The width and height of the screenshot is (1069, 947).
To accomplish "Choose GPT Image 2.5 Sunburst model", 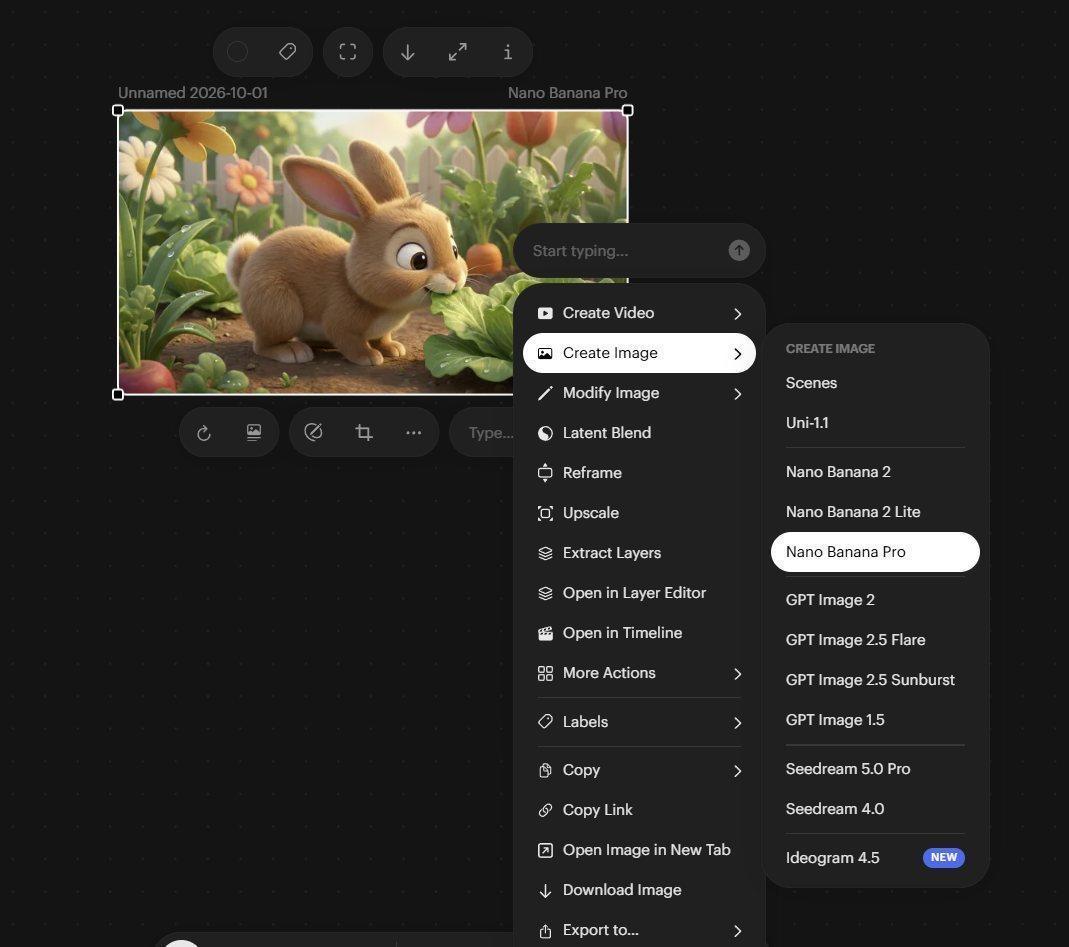I will pyautogui.click(x=875, y=680).
